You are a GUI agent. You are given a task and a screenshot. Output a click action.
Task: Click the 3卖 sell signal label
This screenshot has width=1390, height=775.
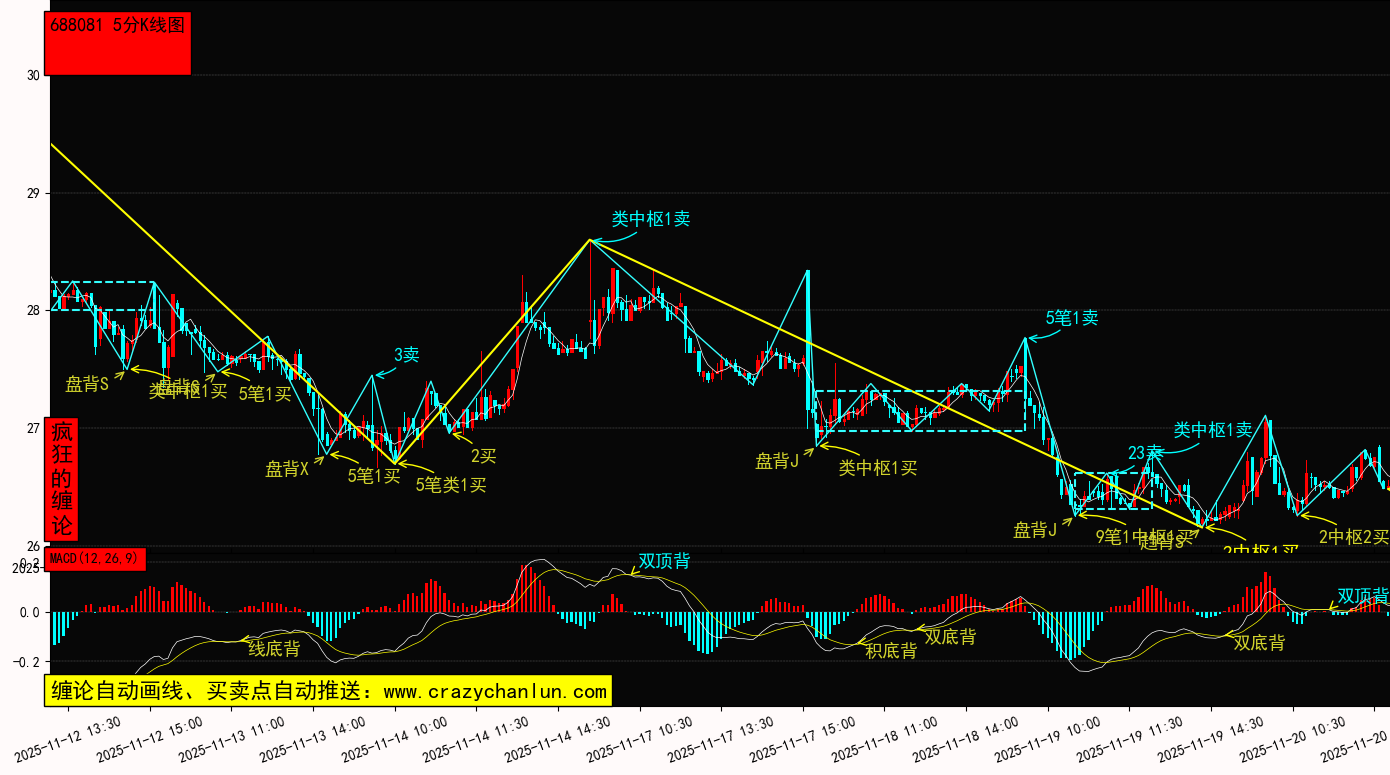point(406,354)
